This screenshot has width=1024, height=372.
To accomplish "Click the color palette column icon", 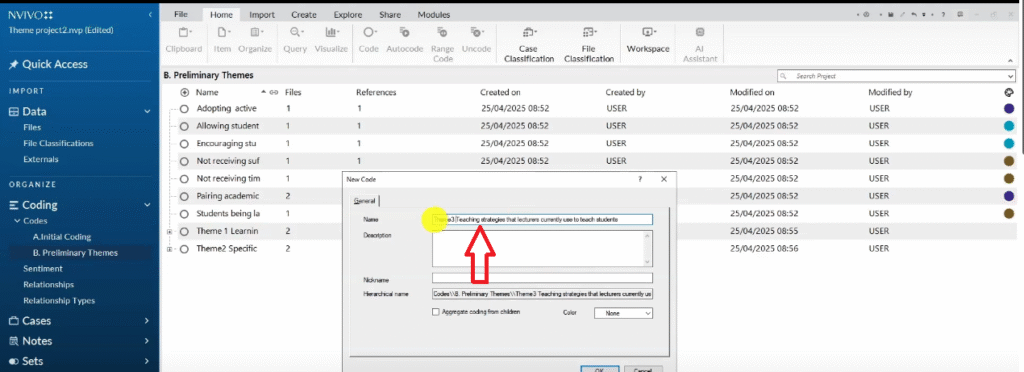I will point(1009,93).
